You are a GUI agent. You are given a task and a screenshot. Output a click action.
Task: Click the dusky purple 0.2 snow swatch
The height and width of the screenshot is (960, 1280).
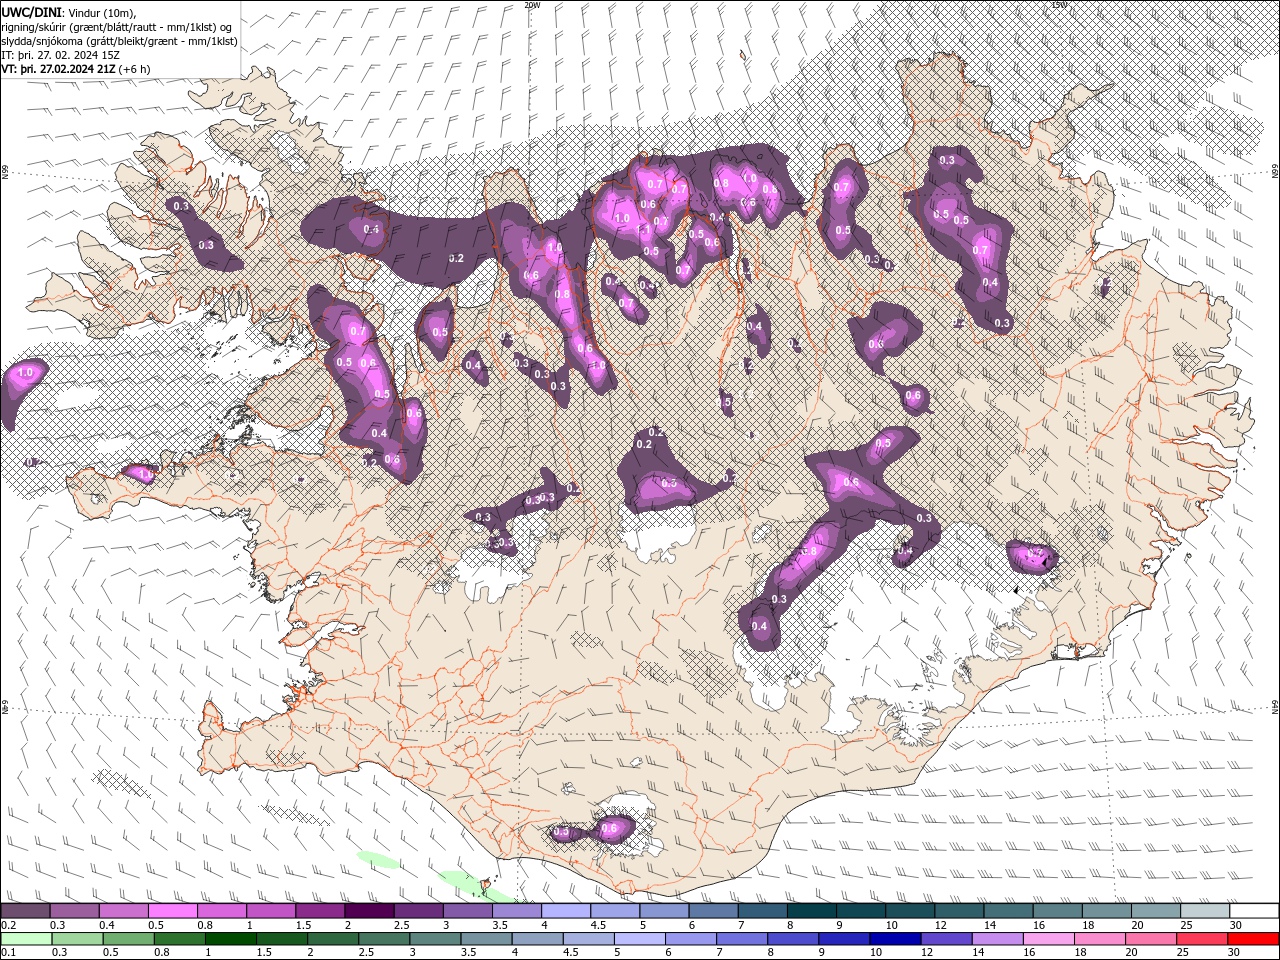tap(26, 911)
